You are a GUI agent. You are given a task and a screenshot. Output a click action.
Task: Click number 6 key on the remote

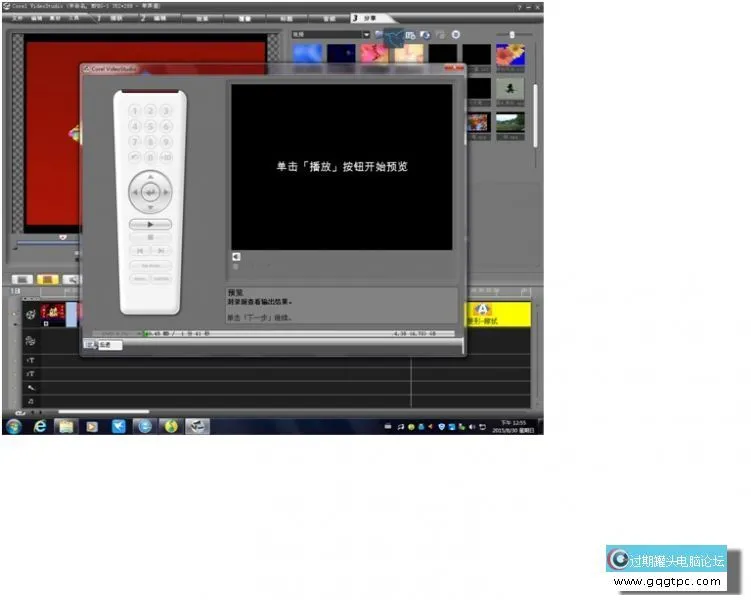point(166,126)
